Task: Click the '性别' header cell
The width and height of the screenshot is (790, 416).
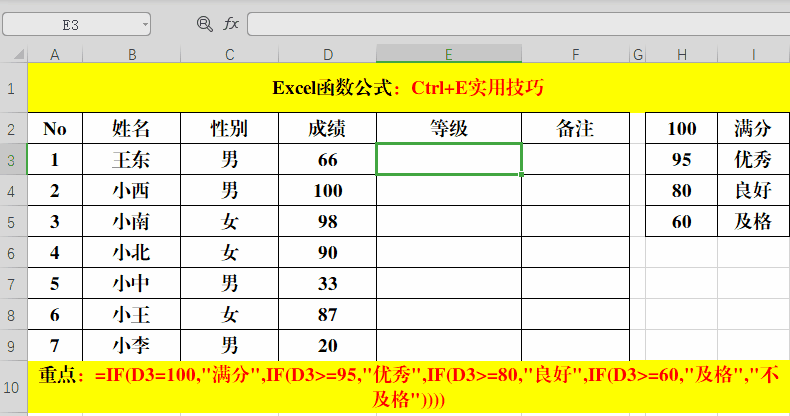Action: 229,128
